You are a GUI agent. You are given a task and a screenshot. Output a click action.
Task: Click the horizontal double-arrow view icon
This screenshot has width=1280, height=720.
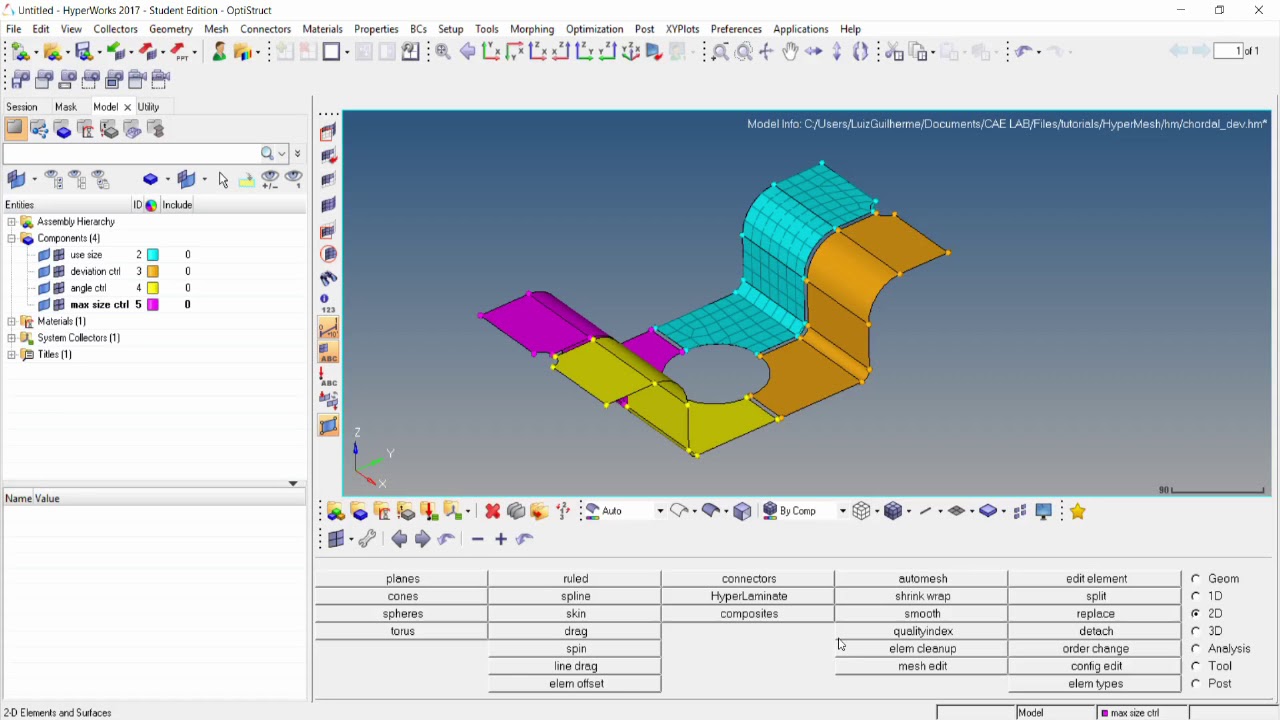tap(813, 52)
